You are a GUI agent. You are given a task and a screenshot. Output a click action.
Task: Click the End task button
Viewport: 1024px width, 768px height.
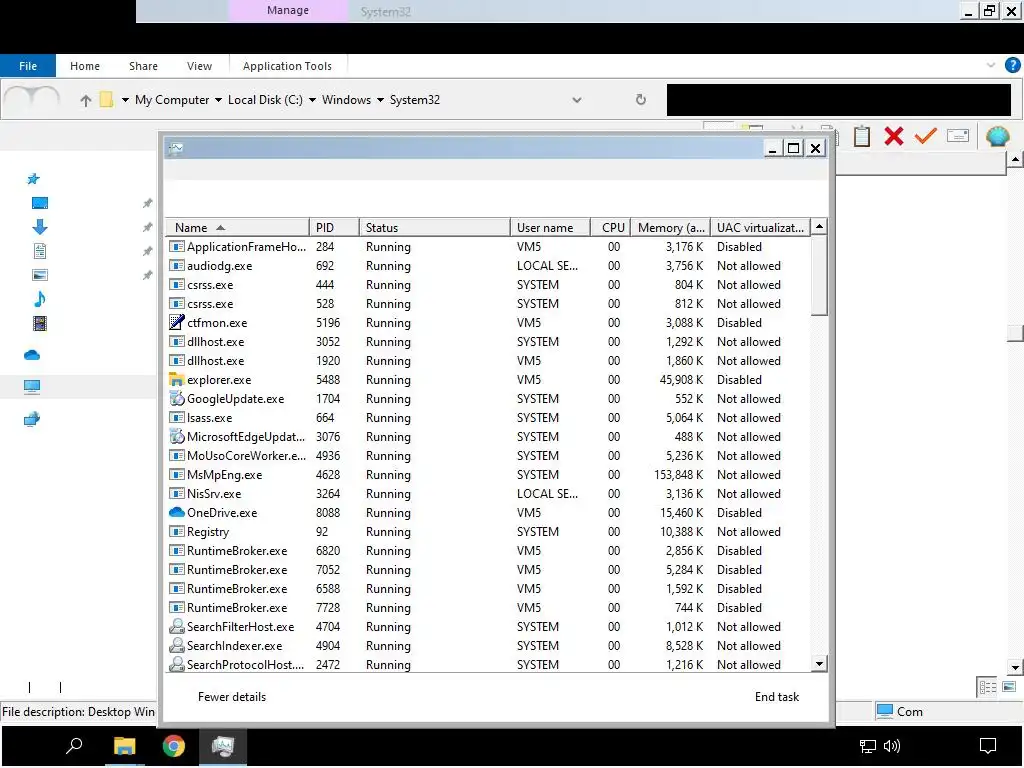(x=776, y=697)
